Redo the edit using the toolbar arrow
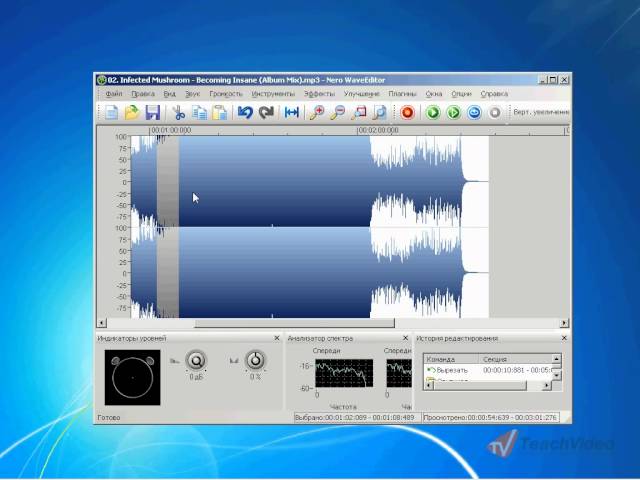640x480 pixels. point(266,113)
